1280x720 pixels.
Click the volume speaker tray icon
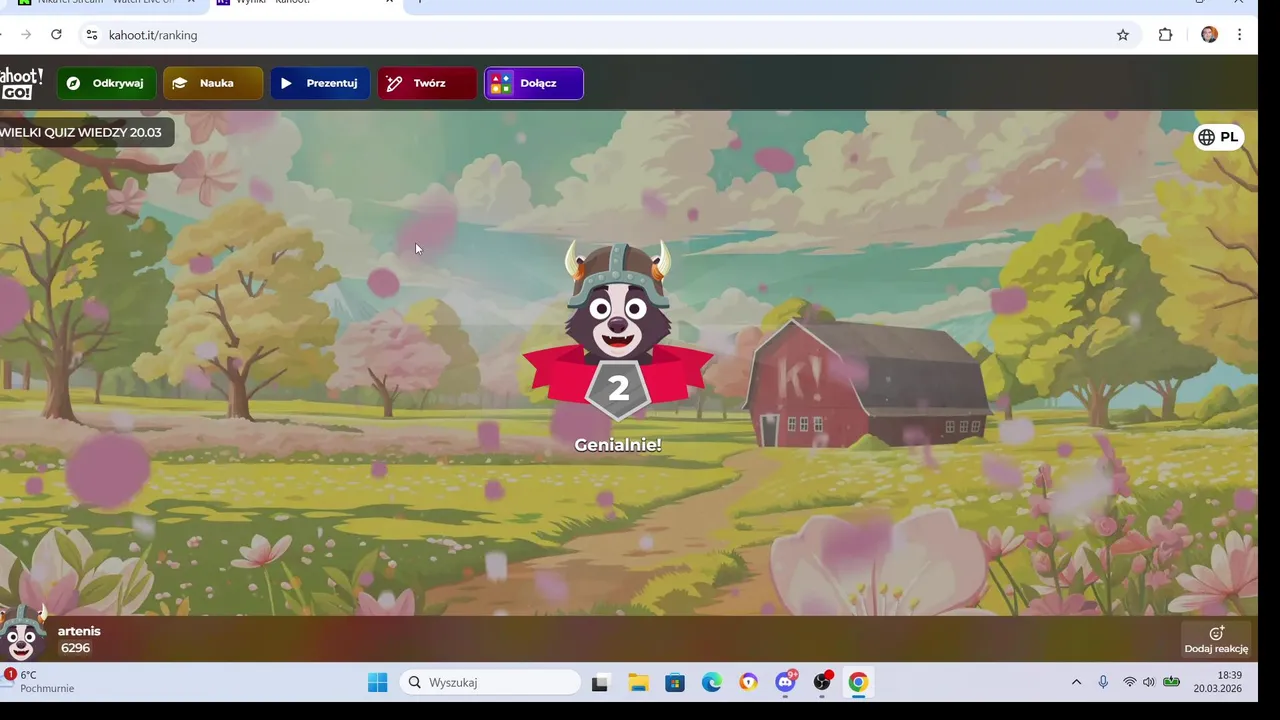pos(1149,682)
